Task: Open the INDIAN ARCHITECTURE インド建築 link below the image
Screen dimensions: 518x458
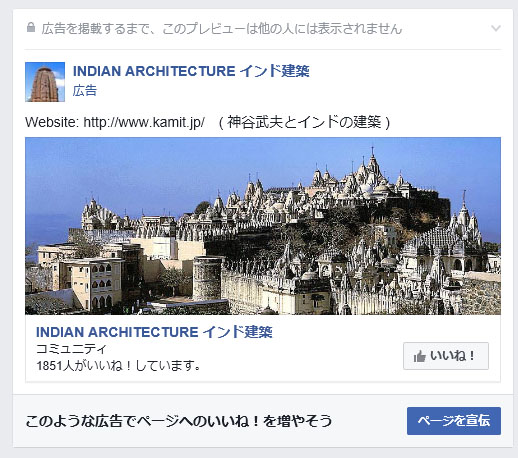Action: tap(154, 332)
